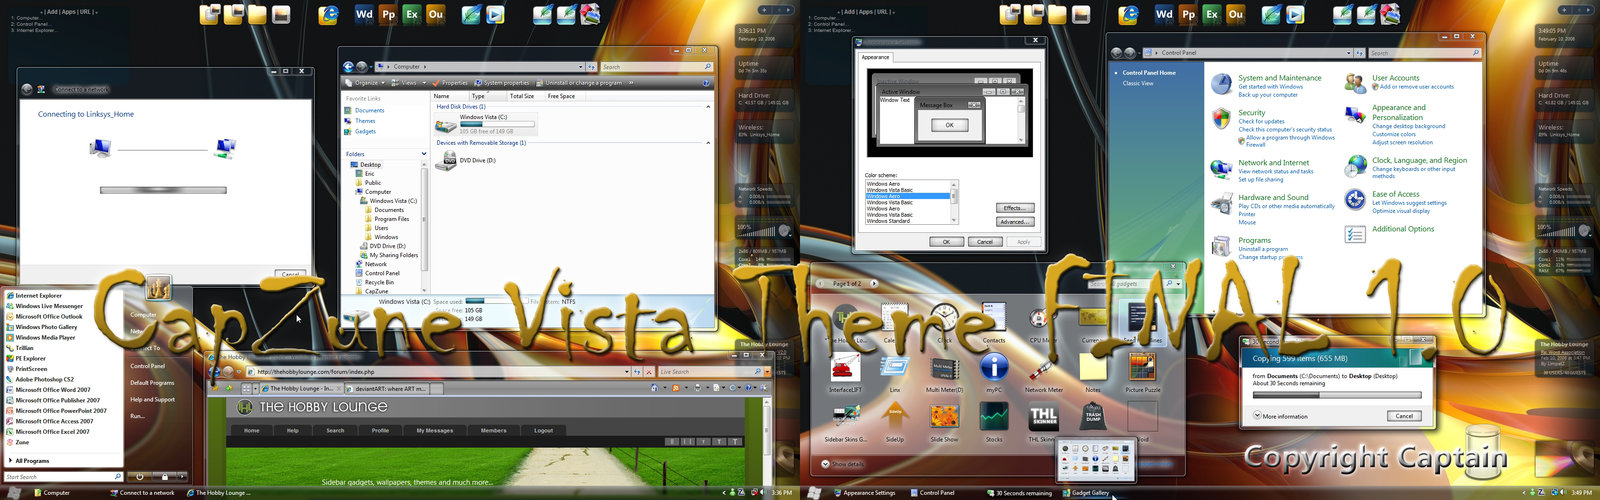
Task: Open the Stocks gadget in Gadget Gallery
Action: pos(993,417)
